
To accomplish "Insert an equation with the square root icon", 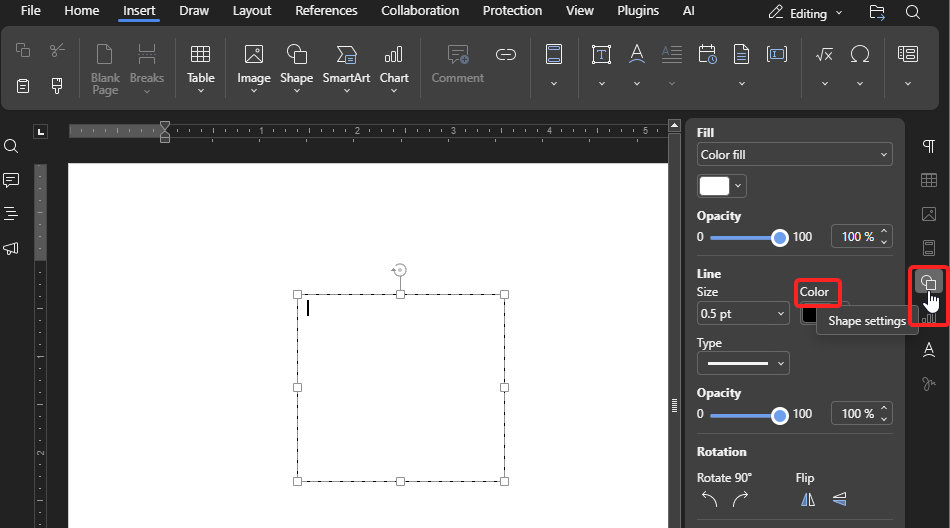I will click(824, 54).
